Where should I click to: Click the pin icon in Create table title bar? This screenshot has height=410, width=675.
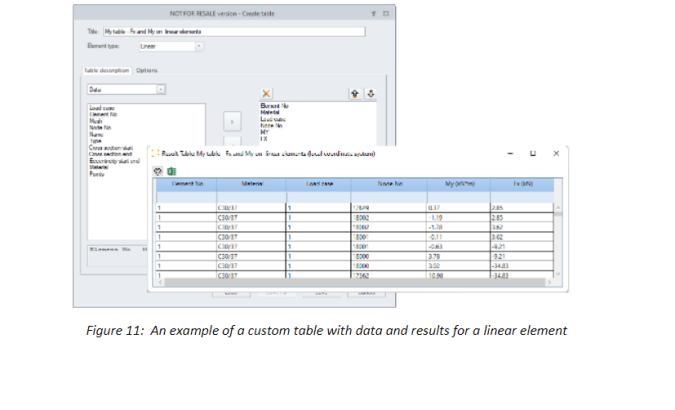coord(374,14)
